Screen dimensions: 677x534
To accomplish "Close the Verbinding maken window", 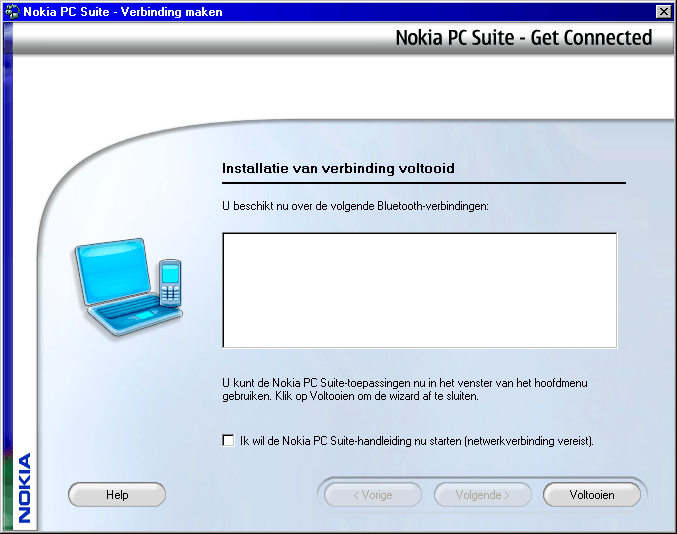I will (663, 12).
